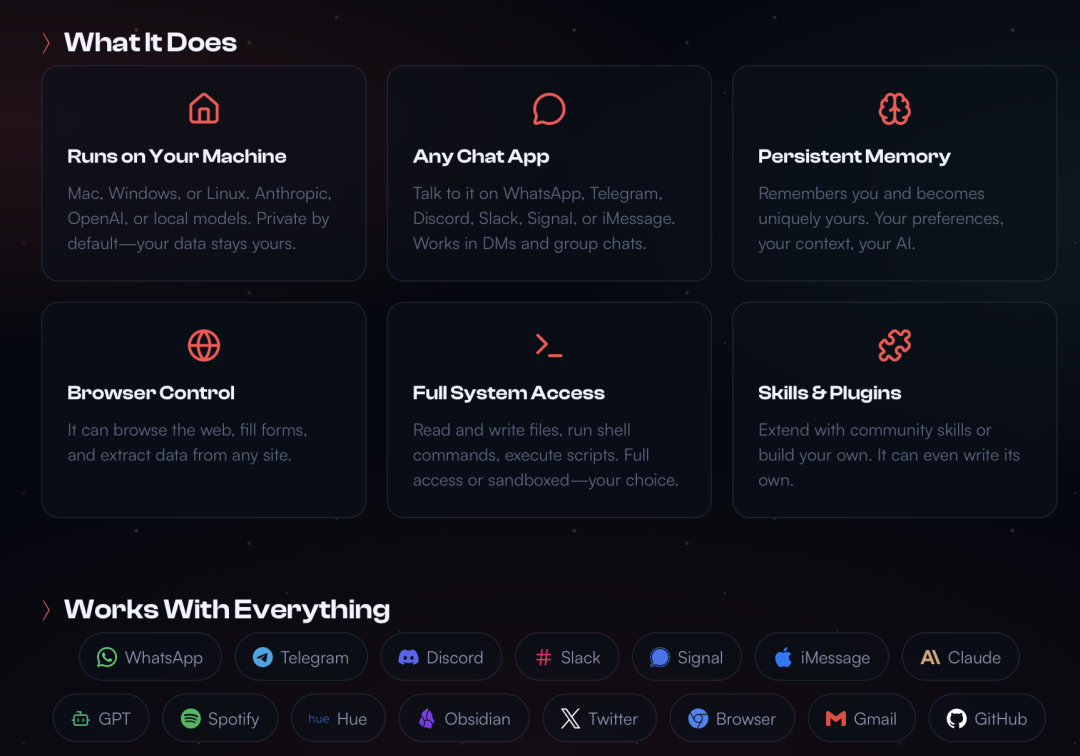Click the terminal prompt icon for Full System Access
This screenshot has width=1080, height=756.
tap(549, 345)
